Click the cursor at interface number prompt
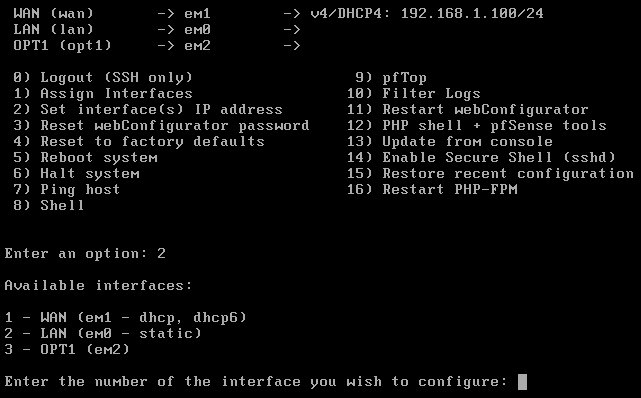The width and height of the screenshot is (641, 398). 522,382
